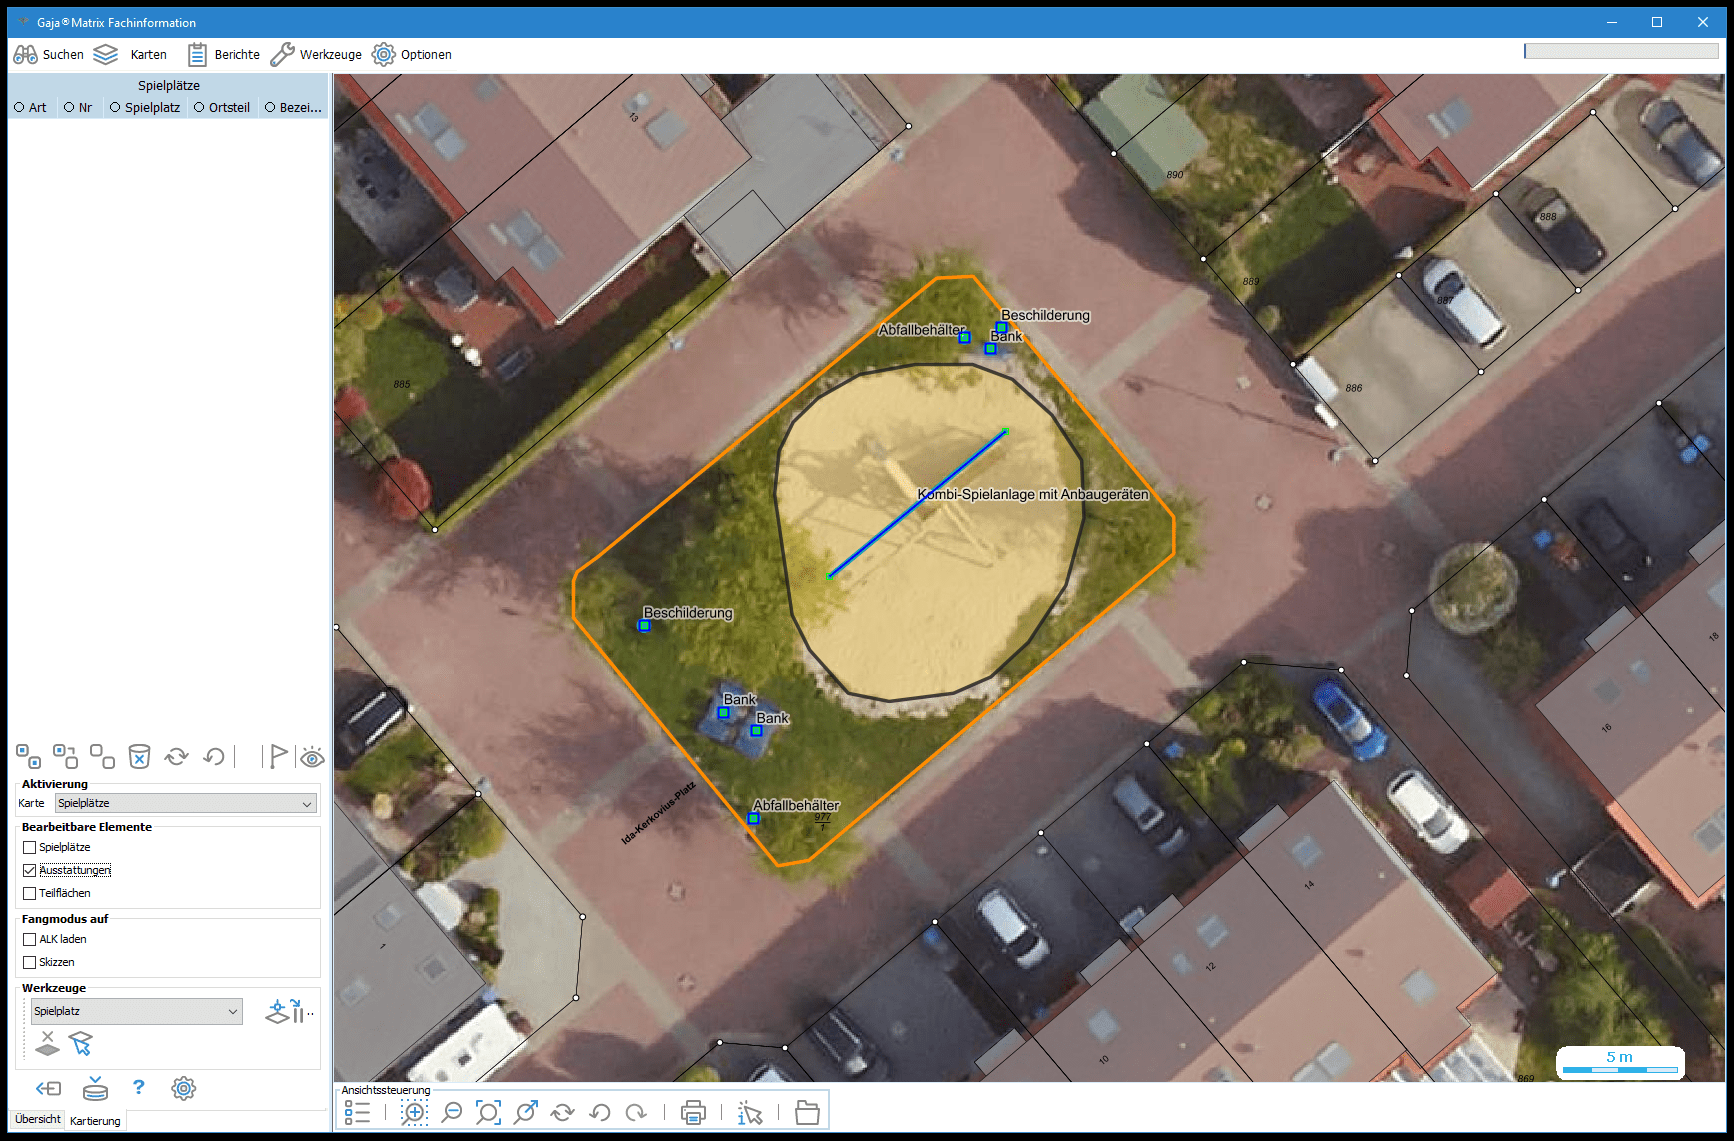This screenshot has width=1734, height=1141.
Task: Click the print map icon
Action: (693, 1112)
